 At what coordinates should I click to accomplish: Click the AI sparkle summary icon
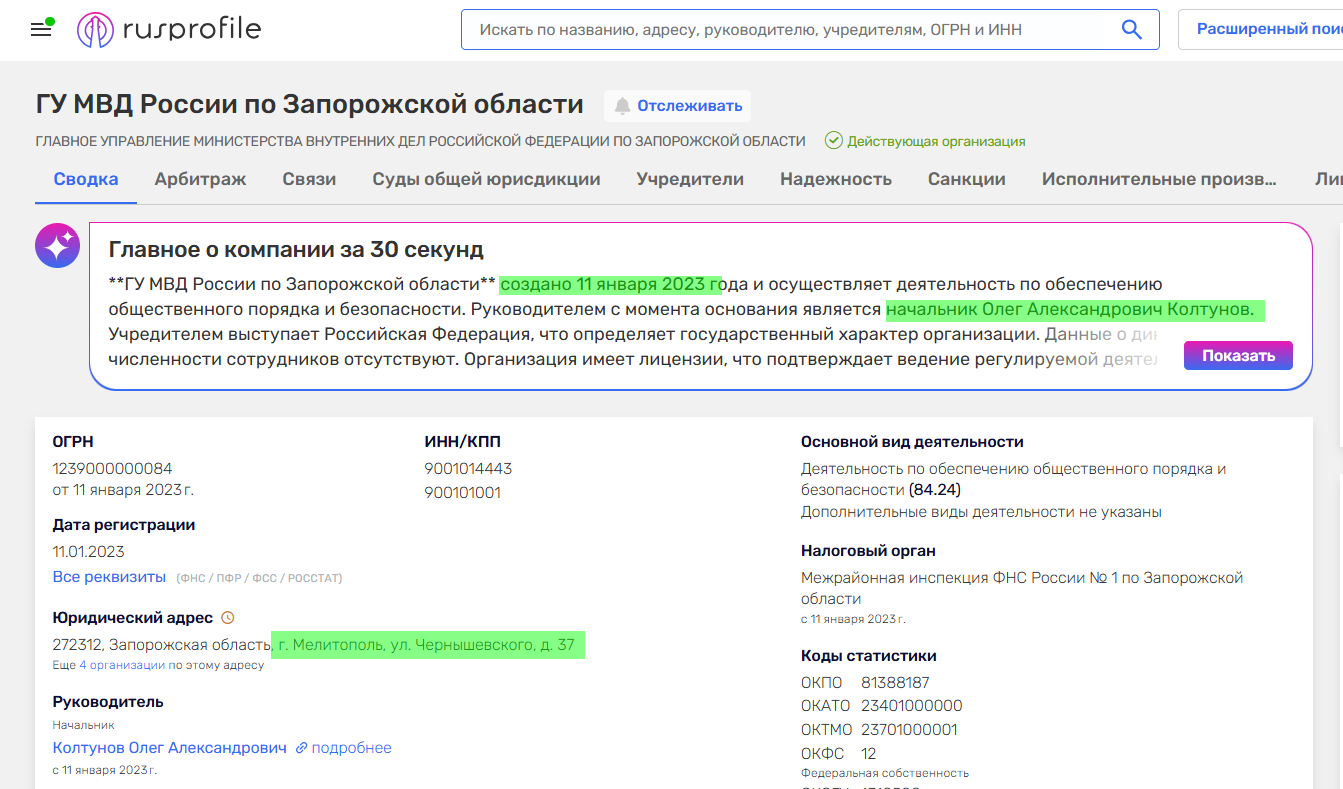coord(57,245)
